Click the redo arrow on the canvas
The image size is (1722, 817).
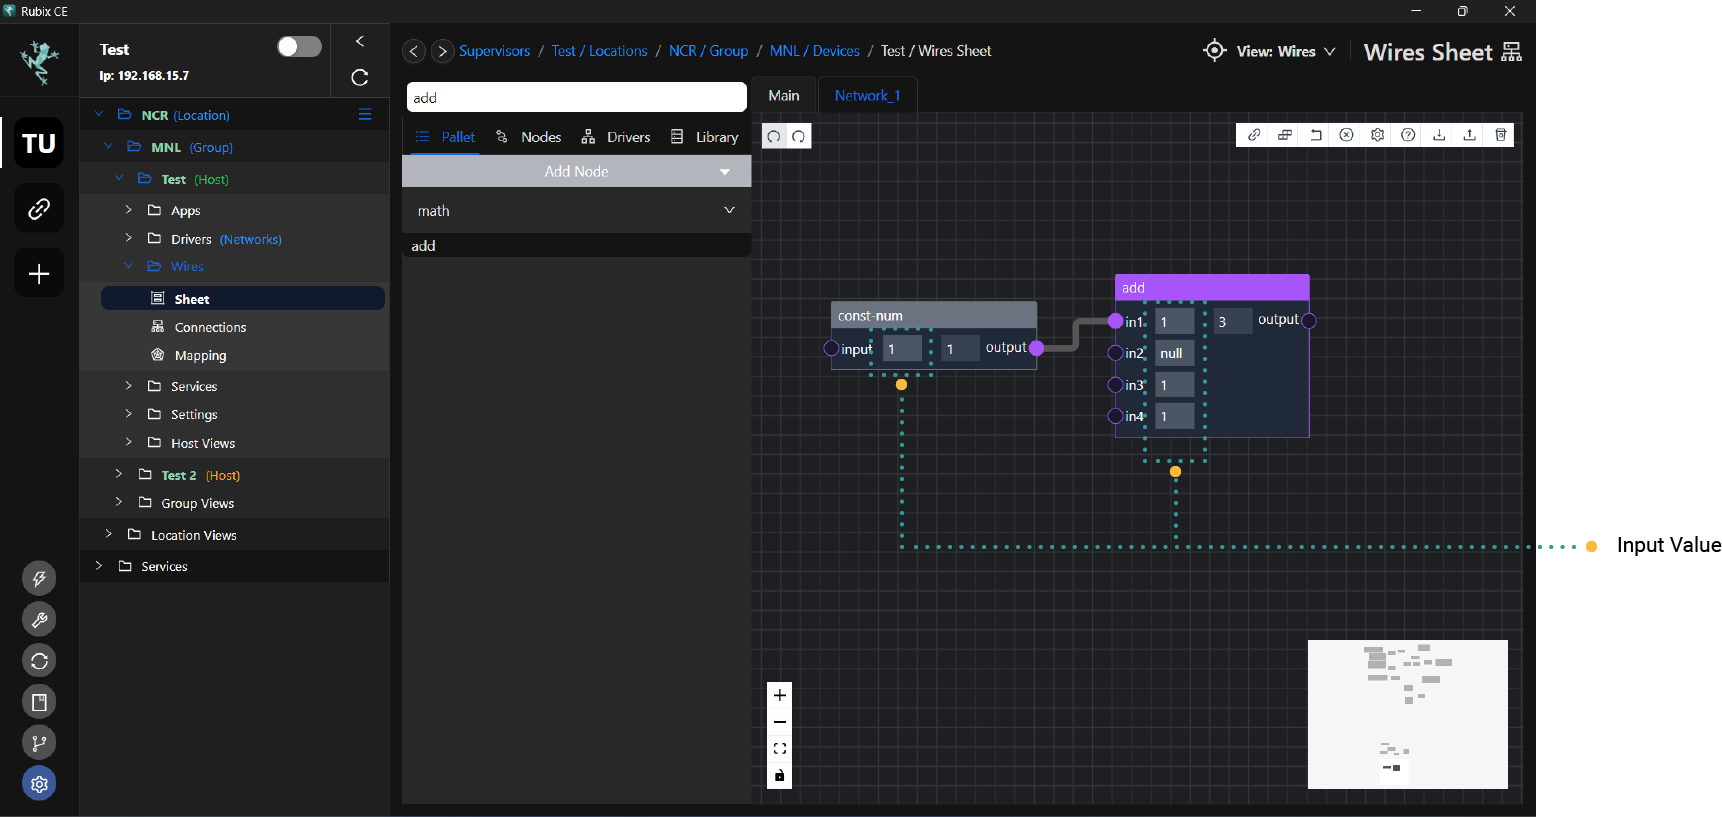point(799,136)
